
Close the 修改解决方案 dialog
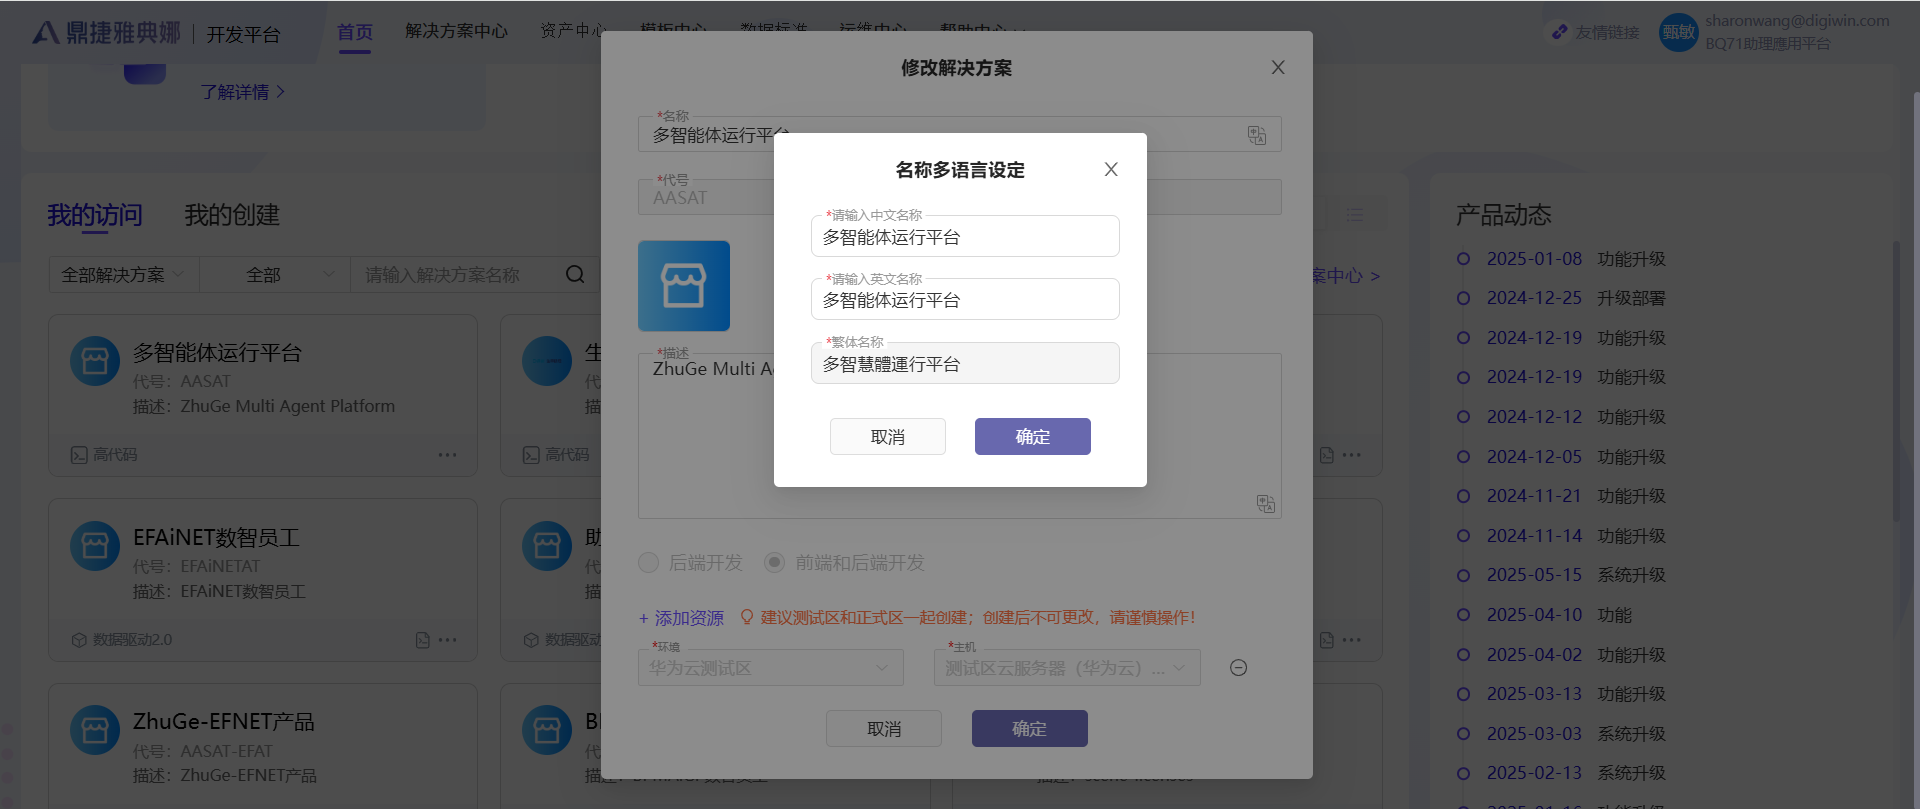point(1278,68)
